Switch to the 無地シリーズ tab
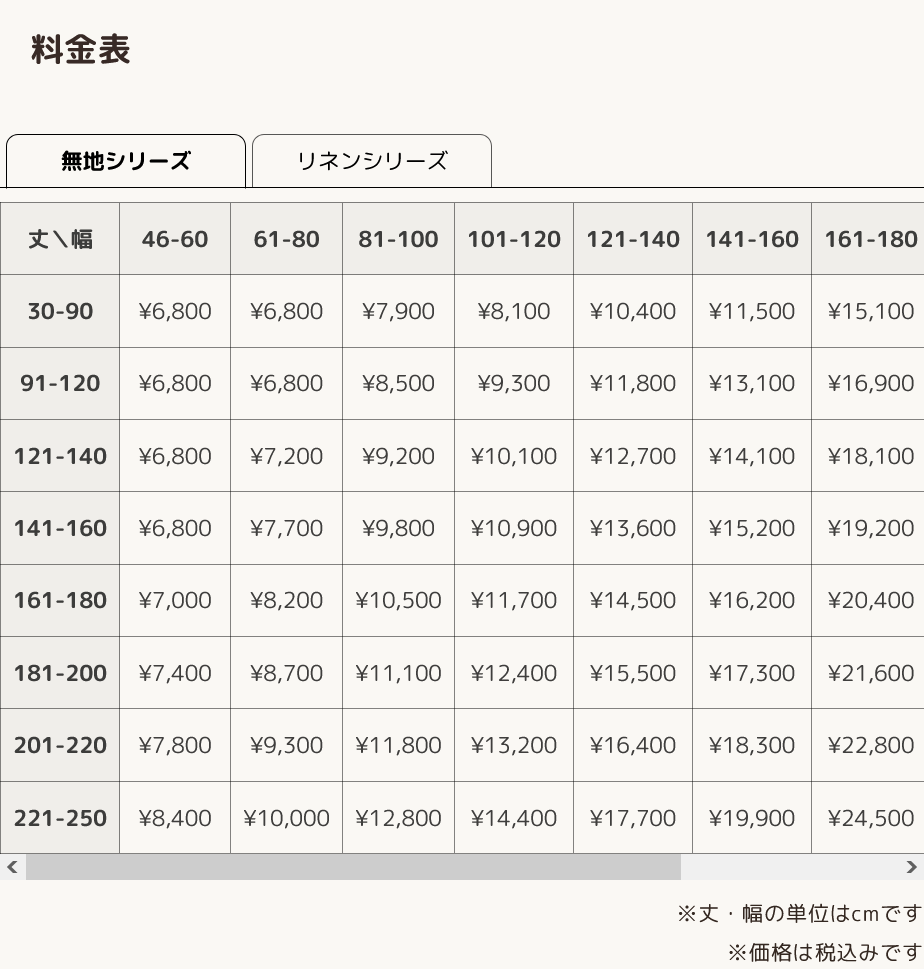The image size is (924, 969). (x=126, y=161)
